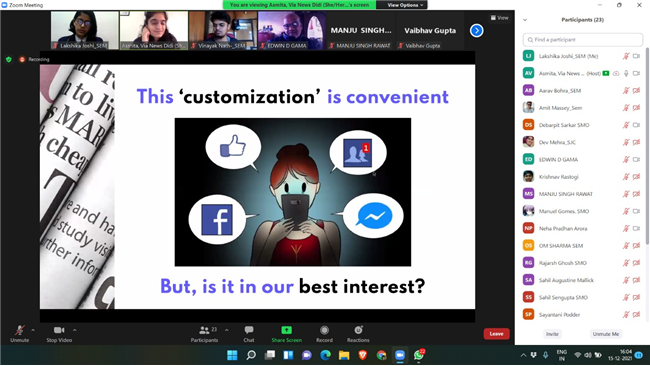Click the Invite button
Image resolution: width=650 pixels, height=366 pixels.
552,334
